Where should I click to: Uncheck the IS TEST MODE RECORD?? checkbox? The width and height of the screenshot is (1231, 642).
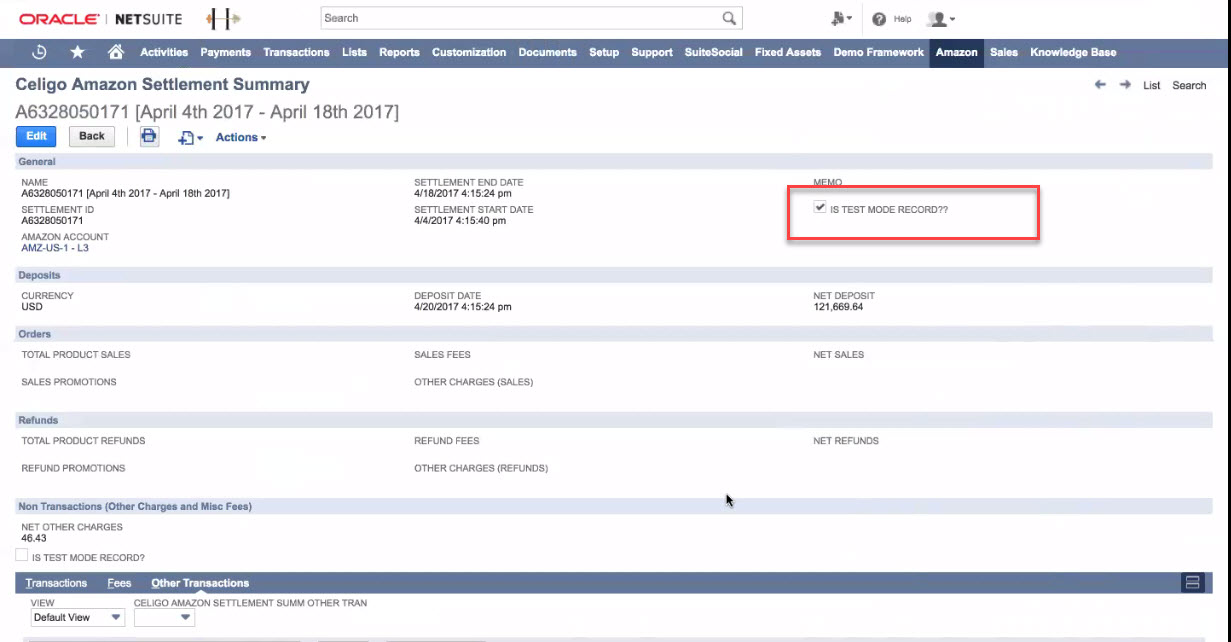tap(820, 207)
